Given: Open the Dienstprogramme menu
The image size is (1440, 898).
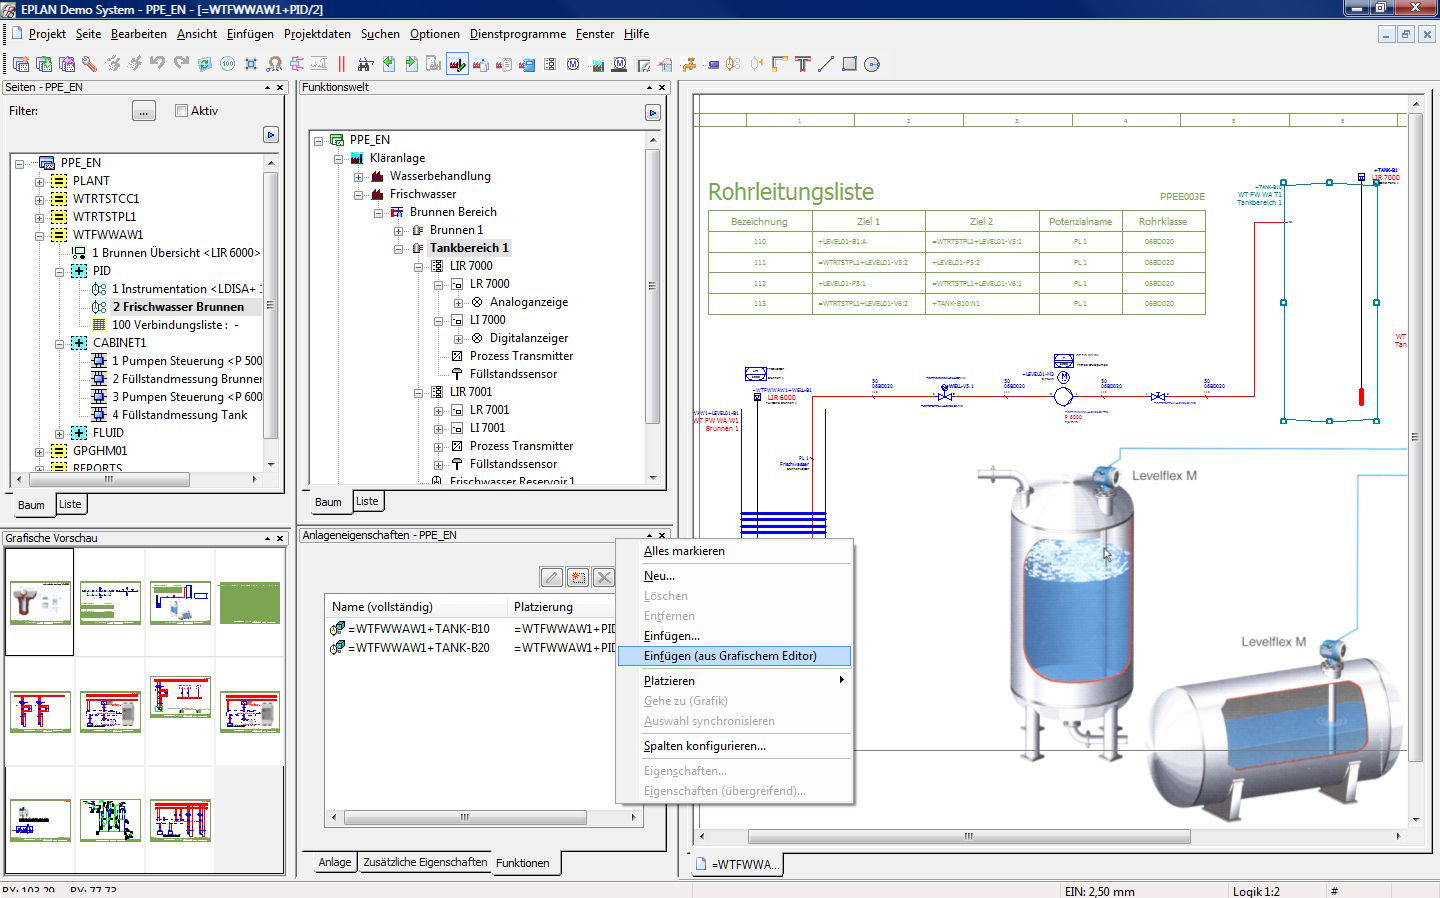Looking at the screenshot, I should click(517, 34).
